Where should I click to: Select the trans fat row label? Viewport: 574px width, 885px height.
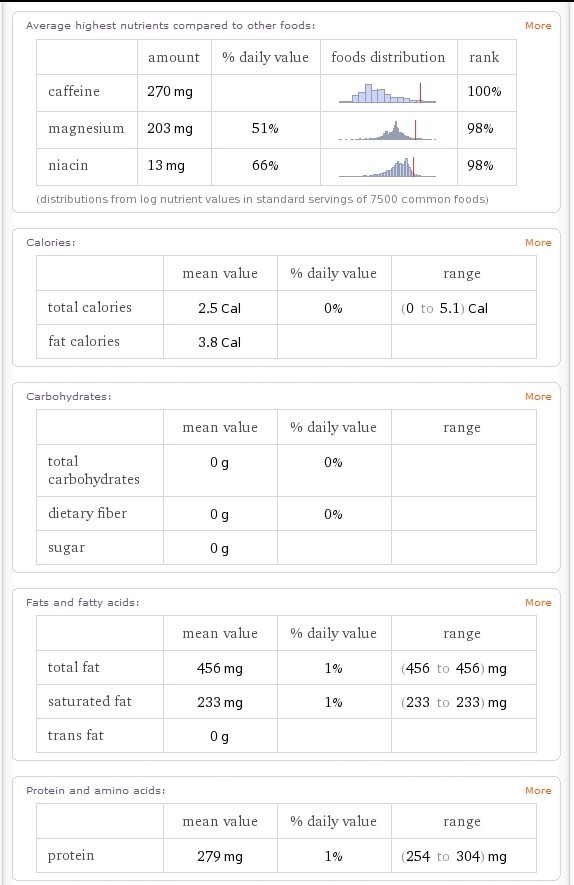coord(76,735)
